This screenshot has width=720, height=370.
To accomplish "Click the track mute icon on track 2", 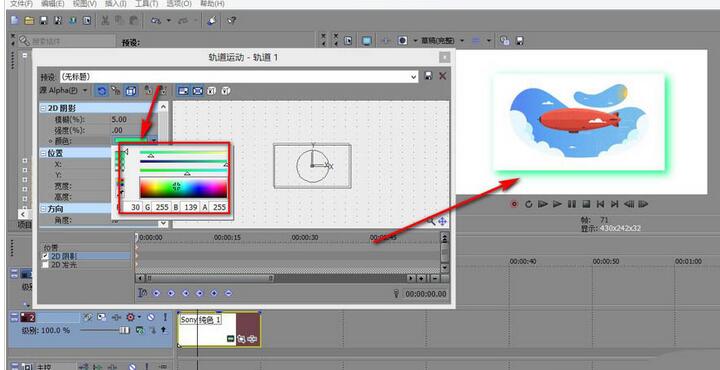I will click(x=151, y=317).
